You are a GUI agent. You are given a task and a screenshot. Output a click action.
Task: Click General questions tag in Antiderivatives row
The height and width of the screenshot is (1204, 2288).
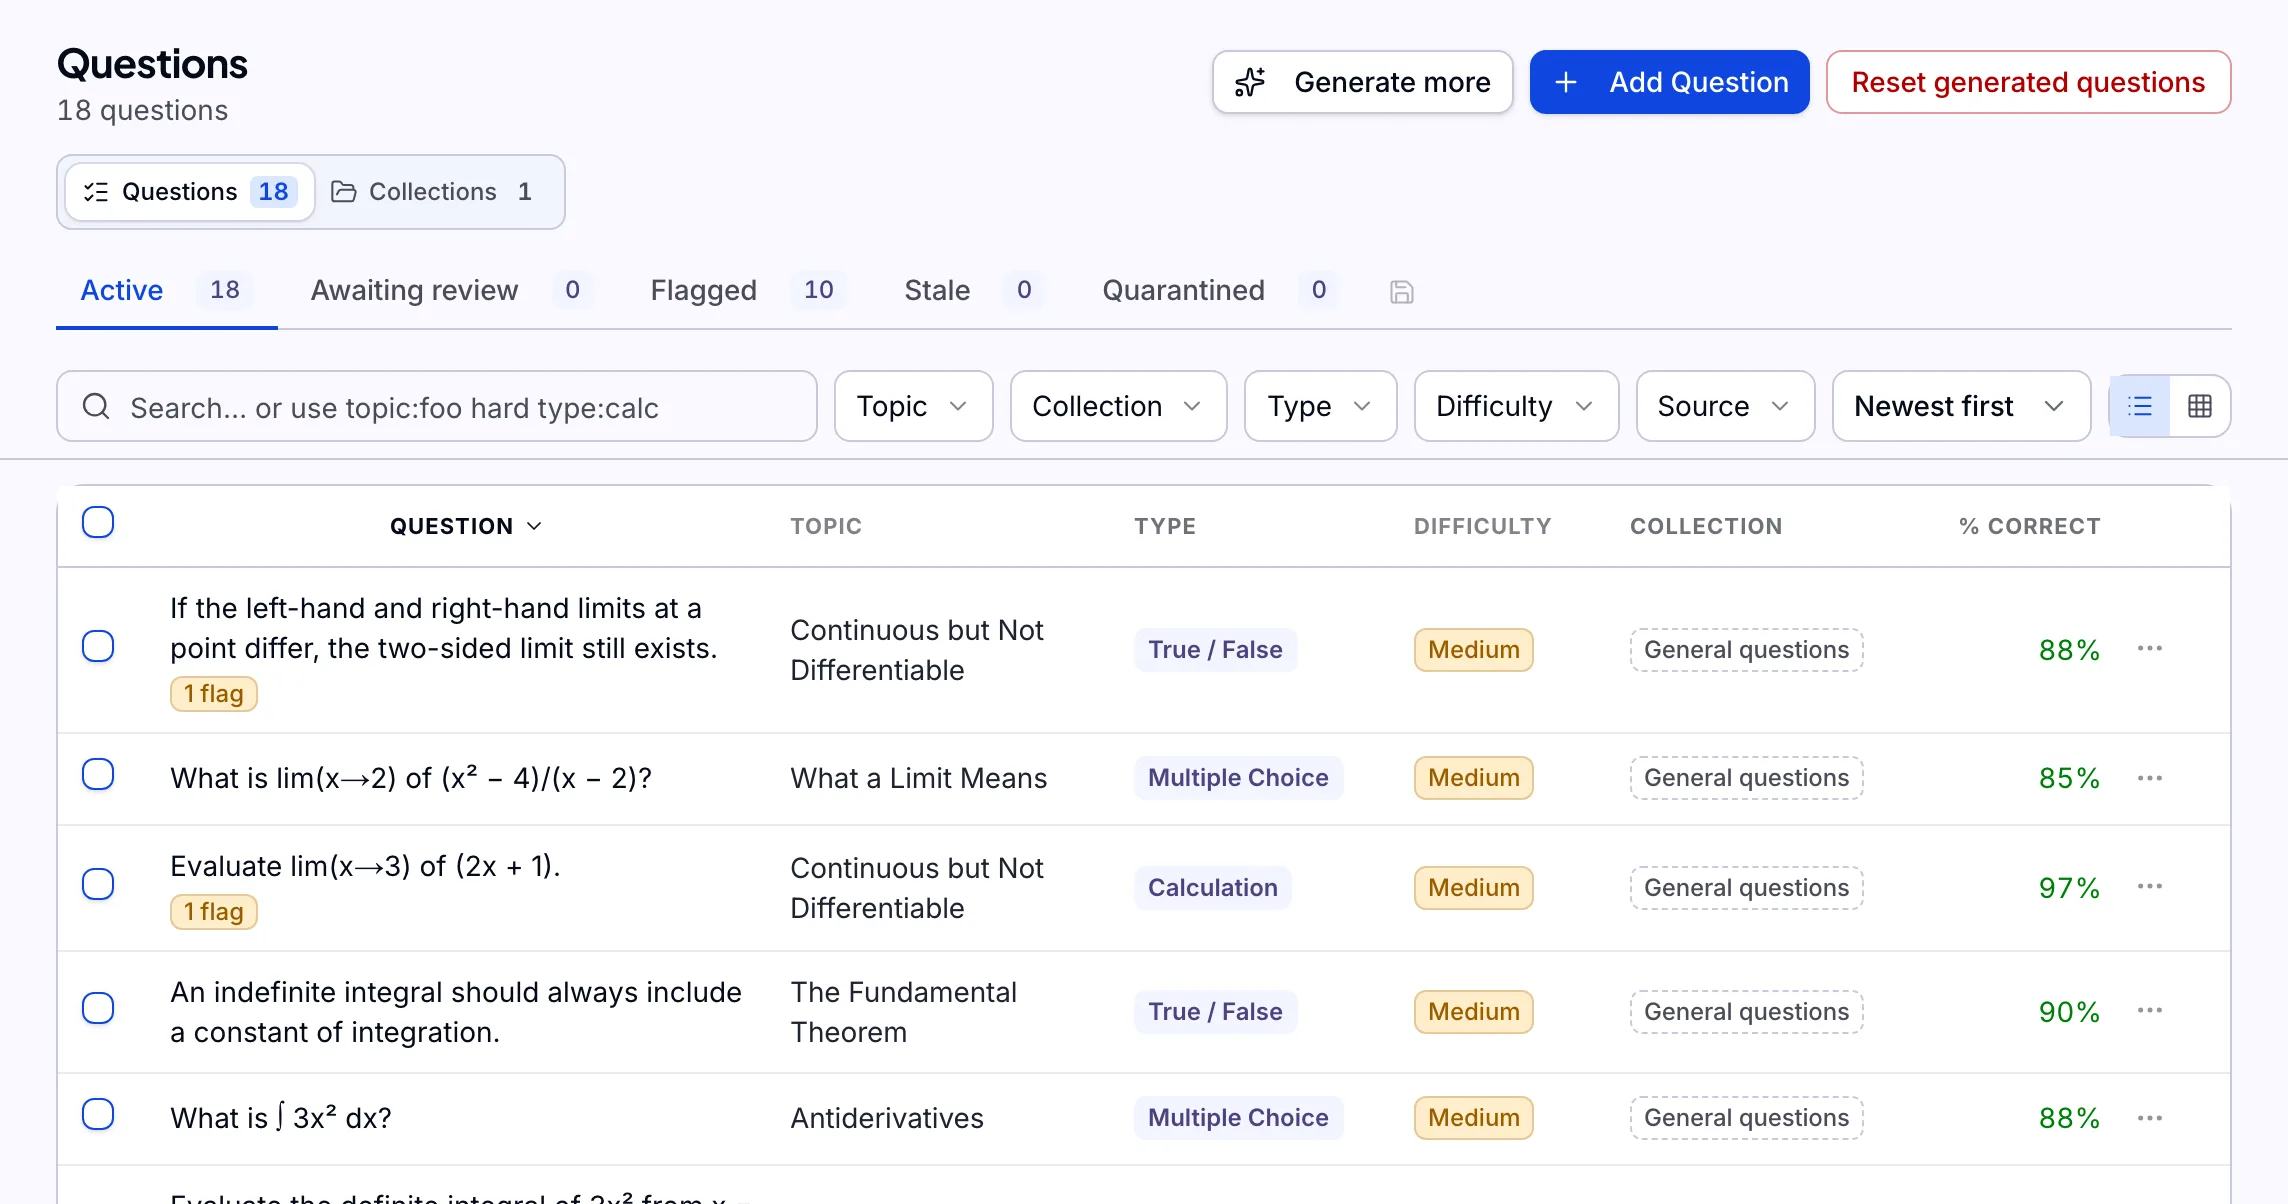[x=1746, y=1118]
